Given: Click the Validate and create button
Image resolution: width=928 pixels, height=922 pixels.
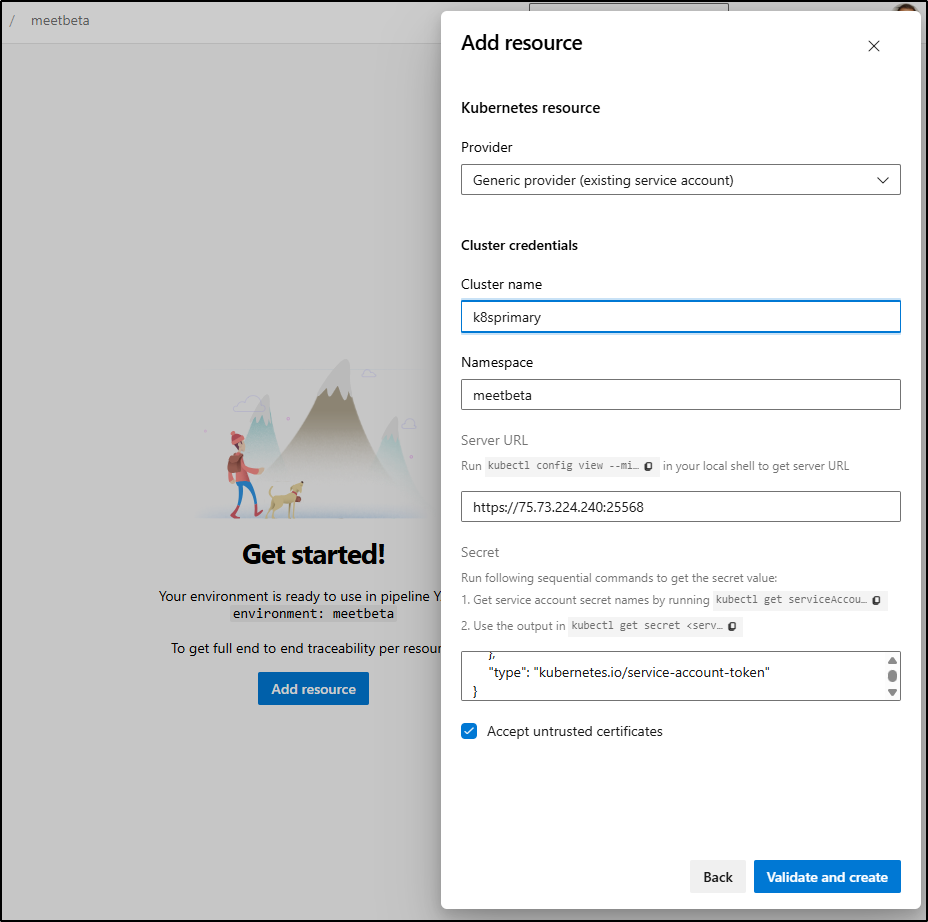Looking at the screenshot, I should 827,876.
